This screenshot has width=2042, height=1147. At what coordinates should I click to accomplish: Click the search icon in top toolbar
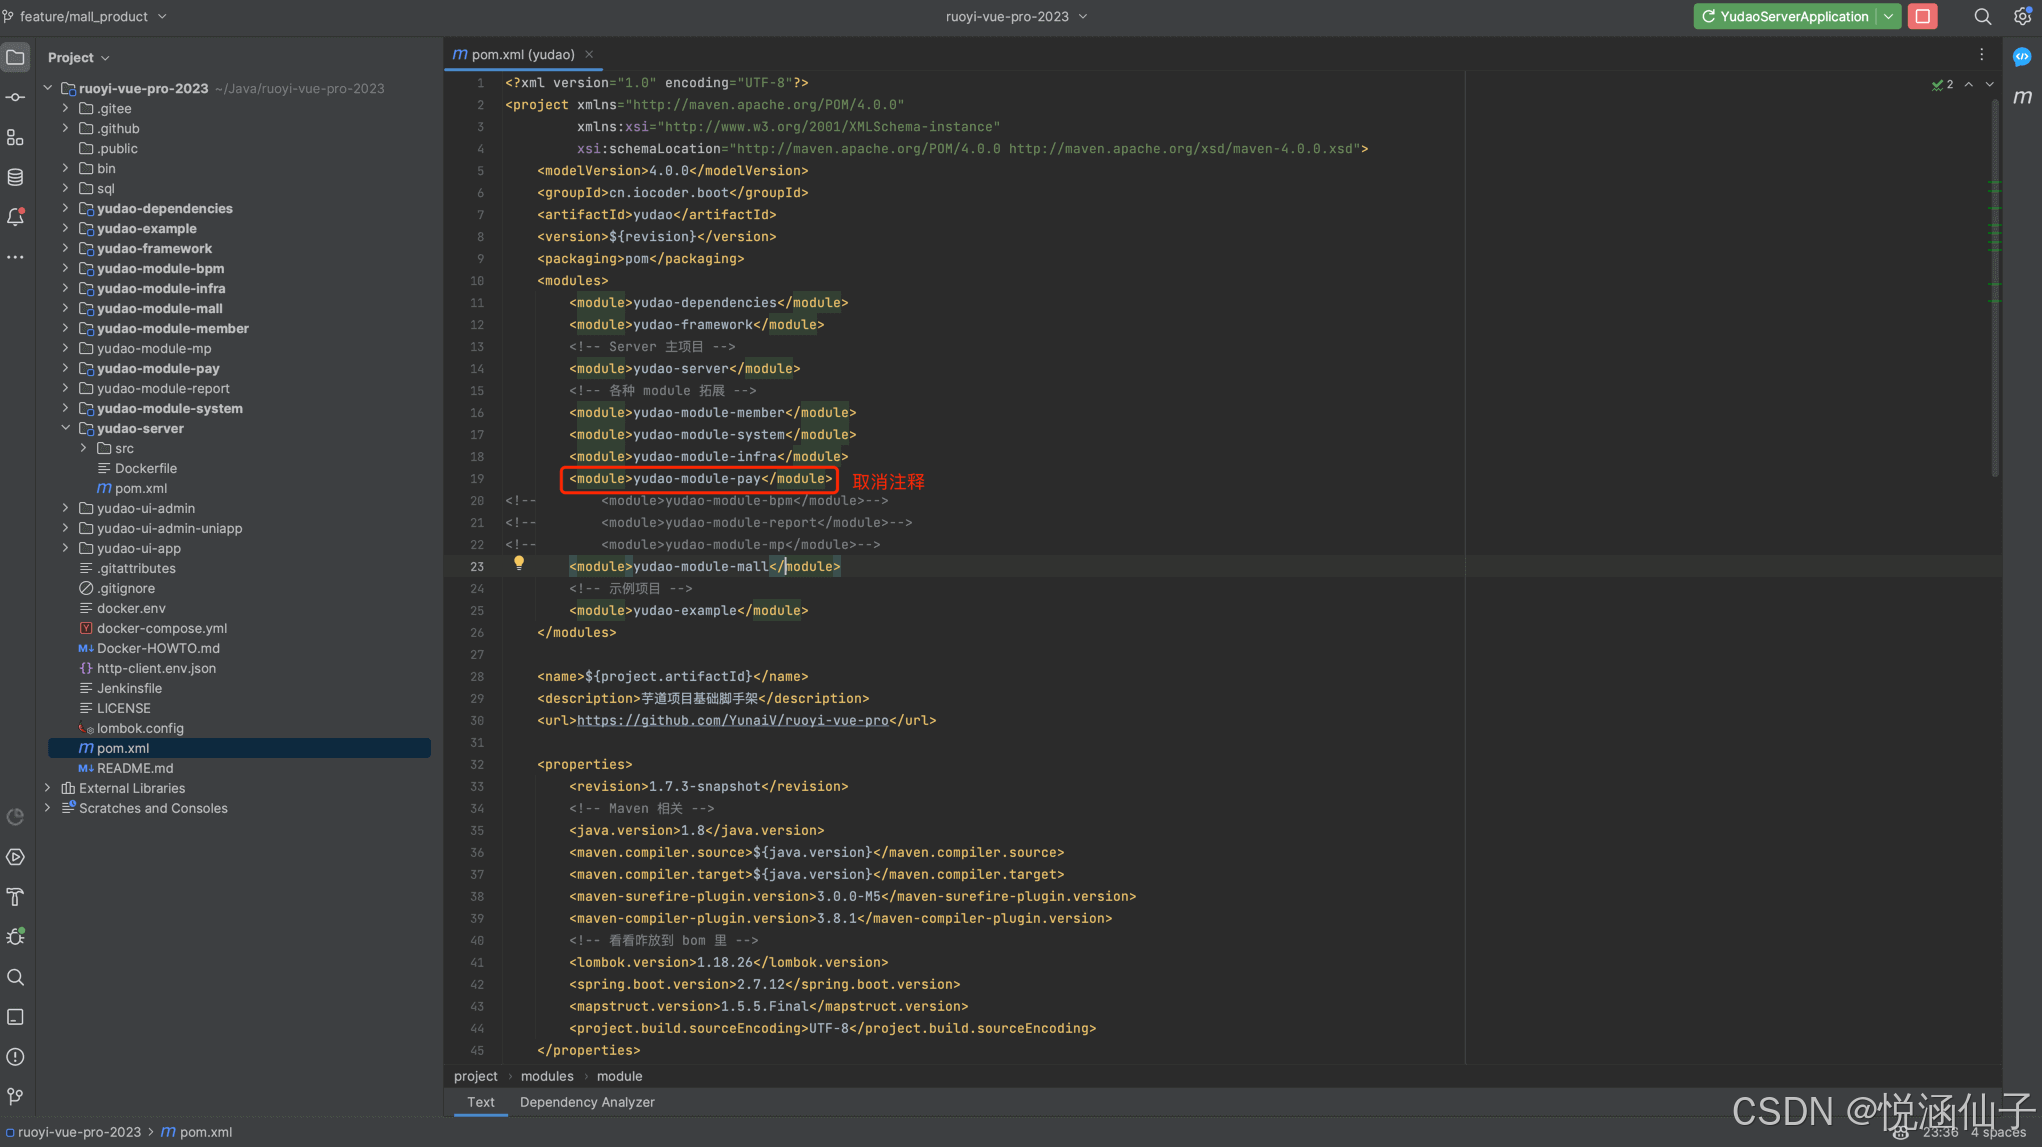click(1982, 15)
